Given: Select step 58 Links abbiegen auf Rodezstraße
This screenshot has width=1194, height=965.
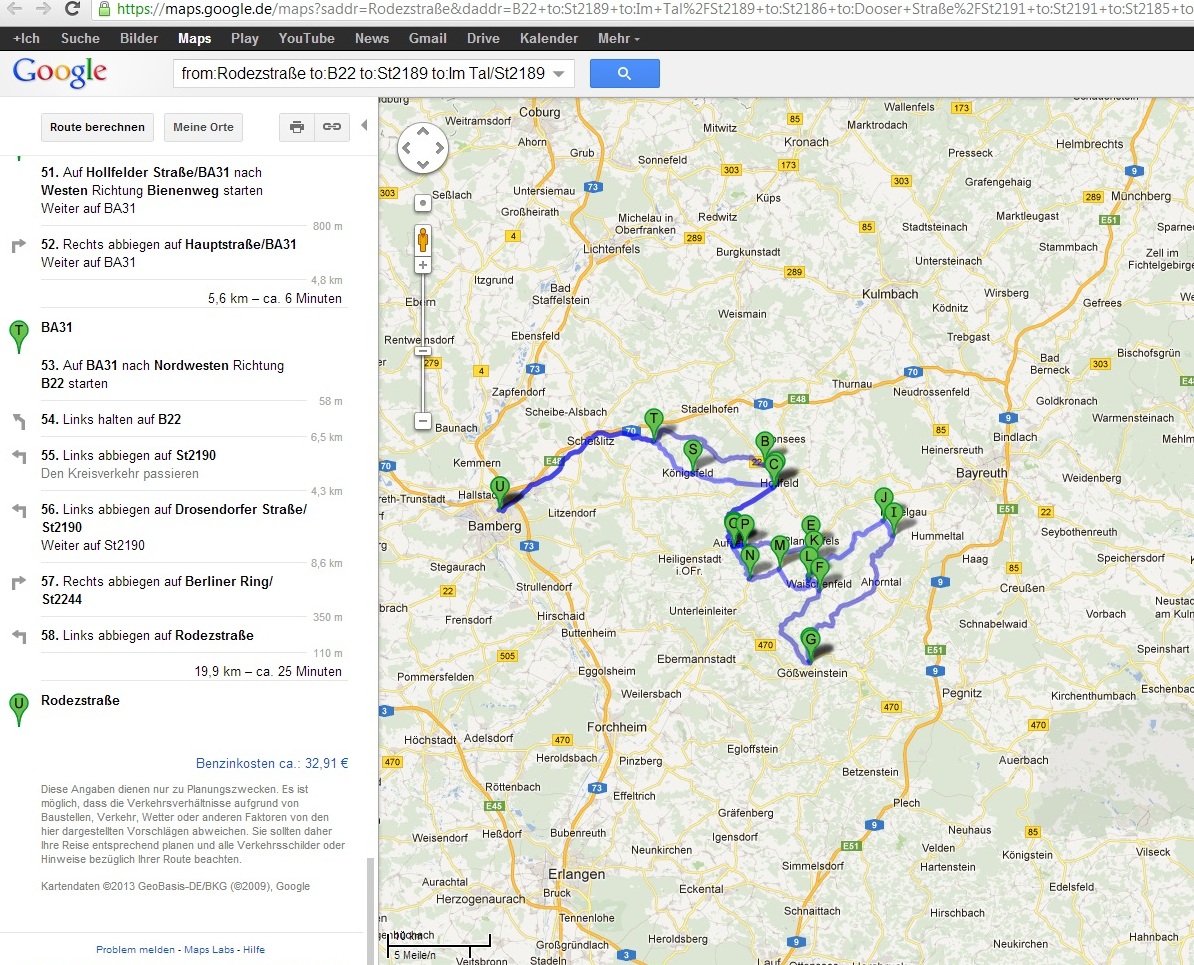Looking at the screenshot, I should point(148,635).
